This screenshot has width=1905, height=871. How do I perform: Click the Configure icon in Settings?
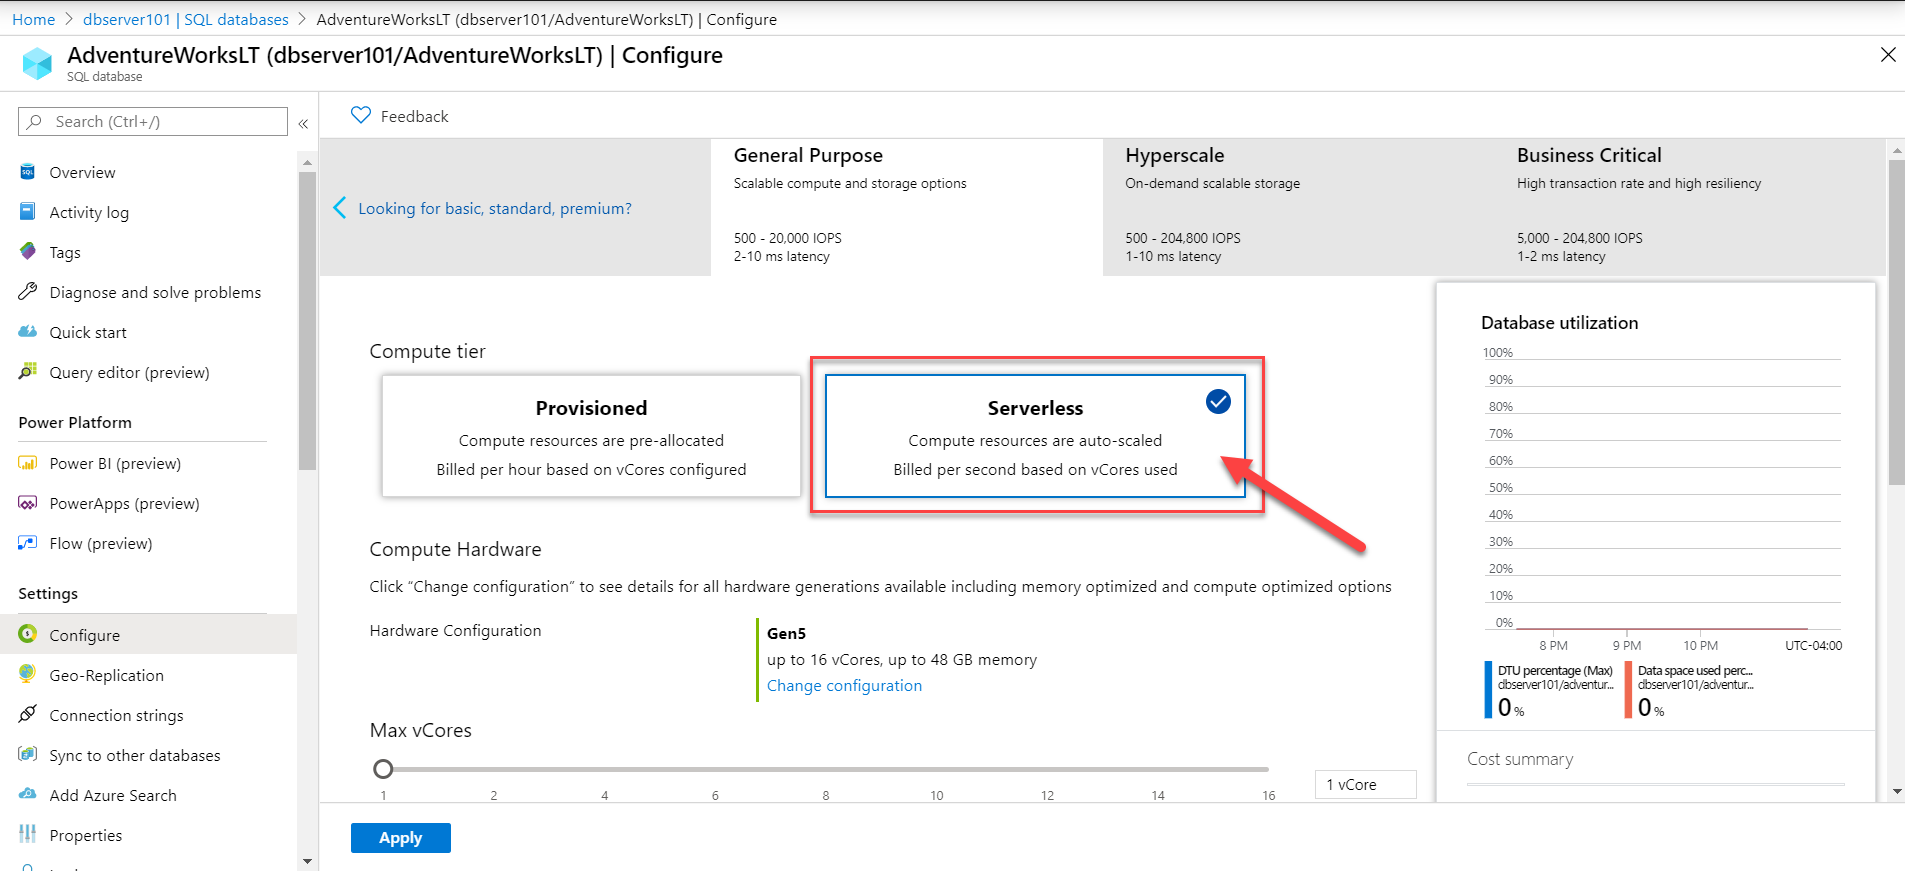pyautogui.click(x=28, y=634)
